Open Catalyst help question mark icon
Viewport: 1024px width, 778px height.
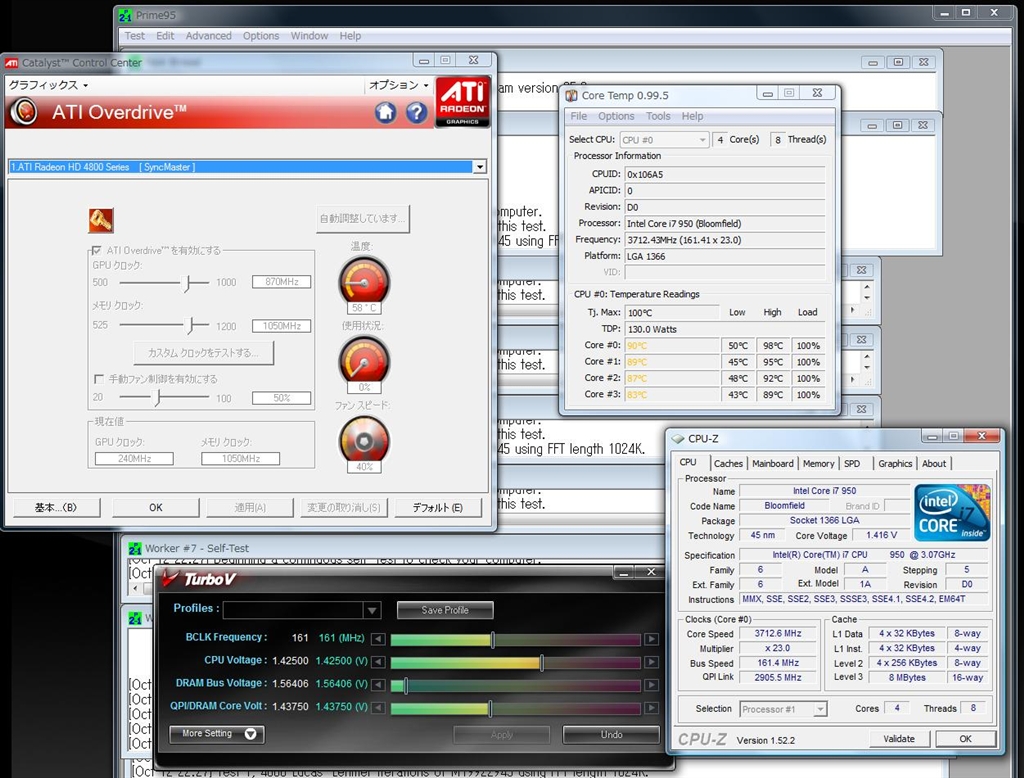coord(416,112)
